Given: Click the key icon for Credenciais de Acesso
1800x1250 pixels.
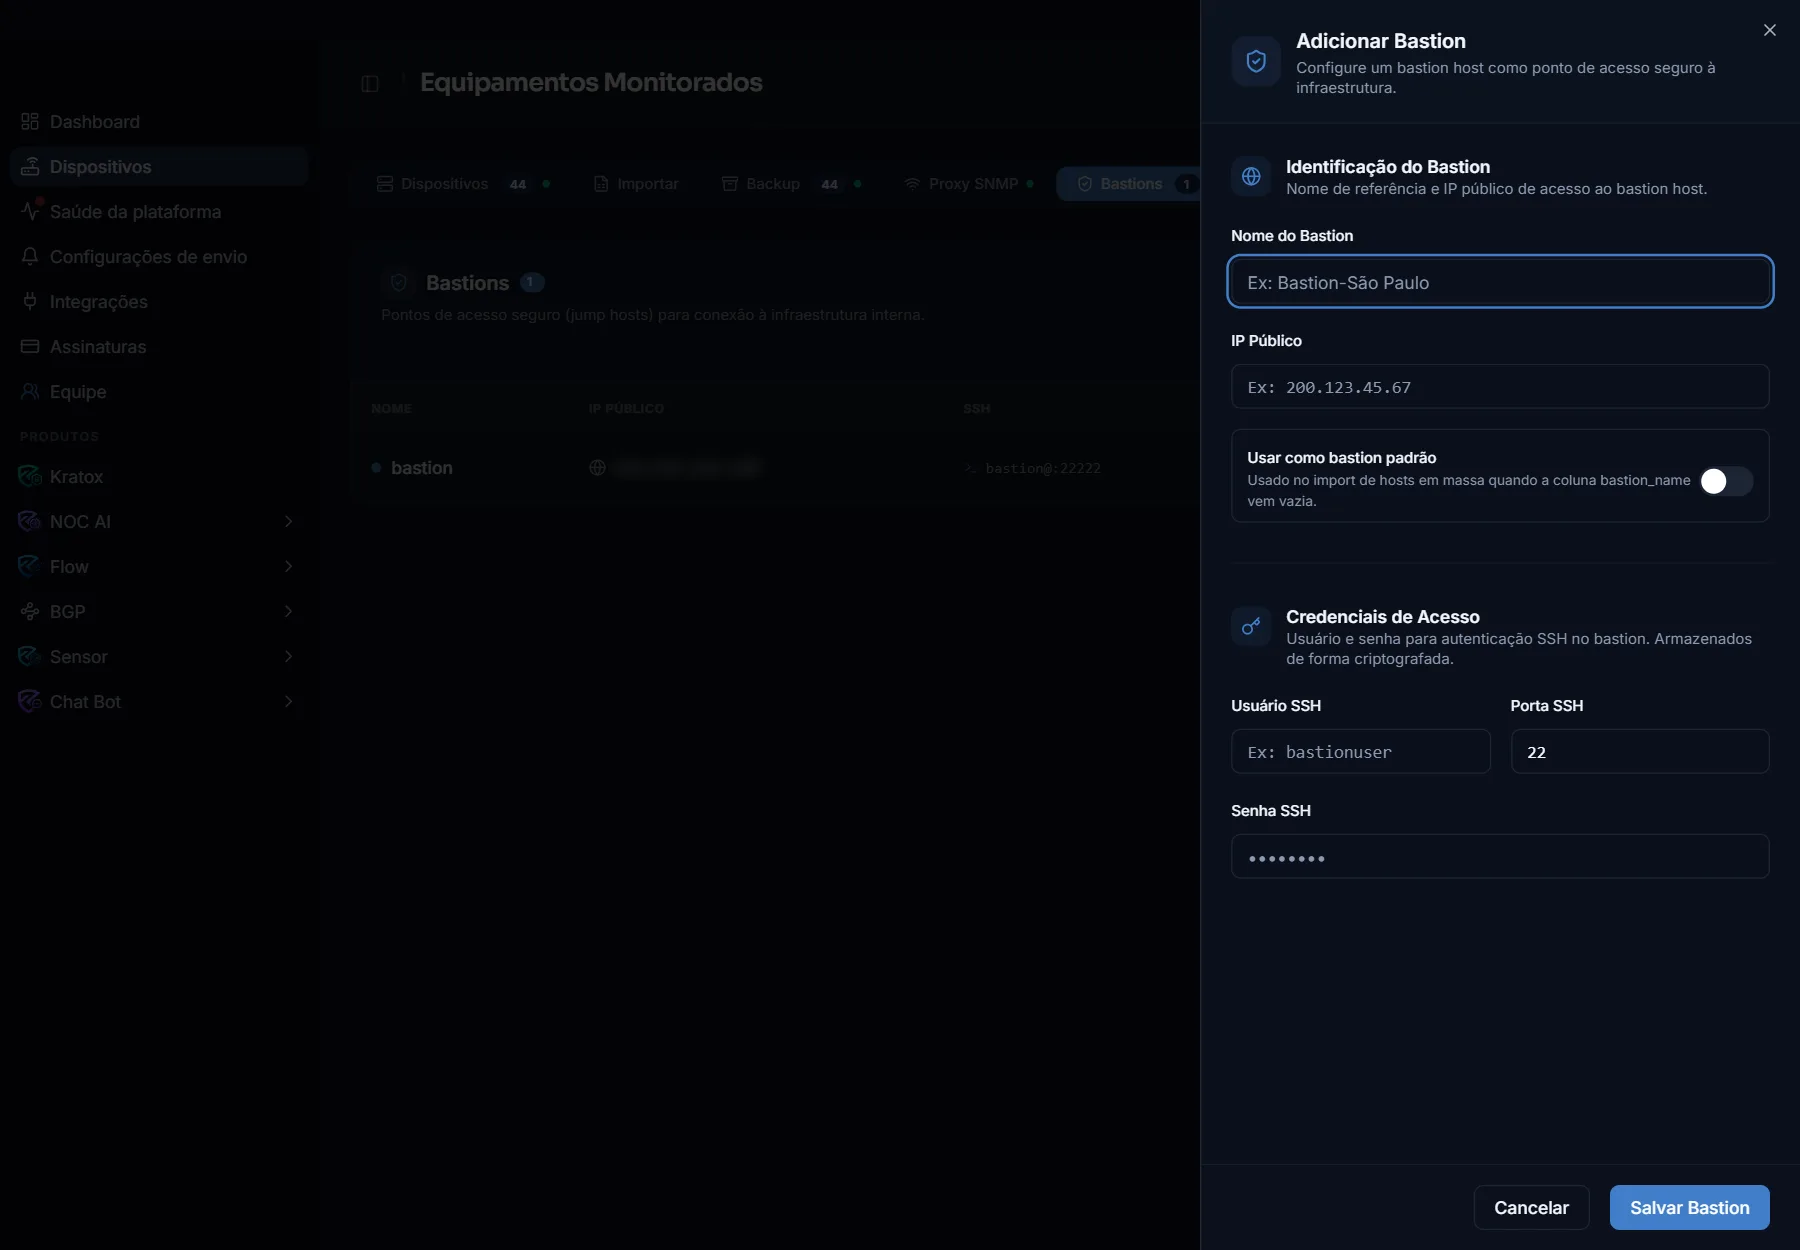Looking at the screenshot, I should (1251, 627).
